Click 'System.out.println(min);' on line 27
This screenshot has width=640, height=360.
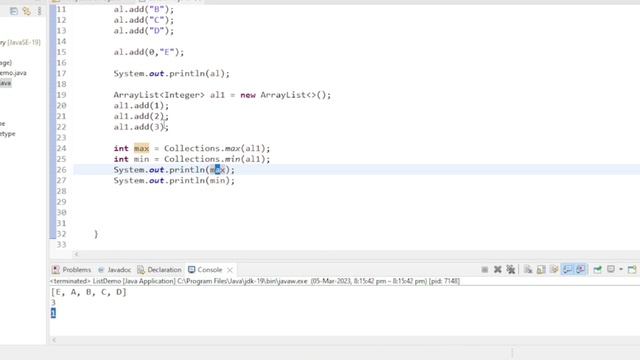174,180
